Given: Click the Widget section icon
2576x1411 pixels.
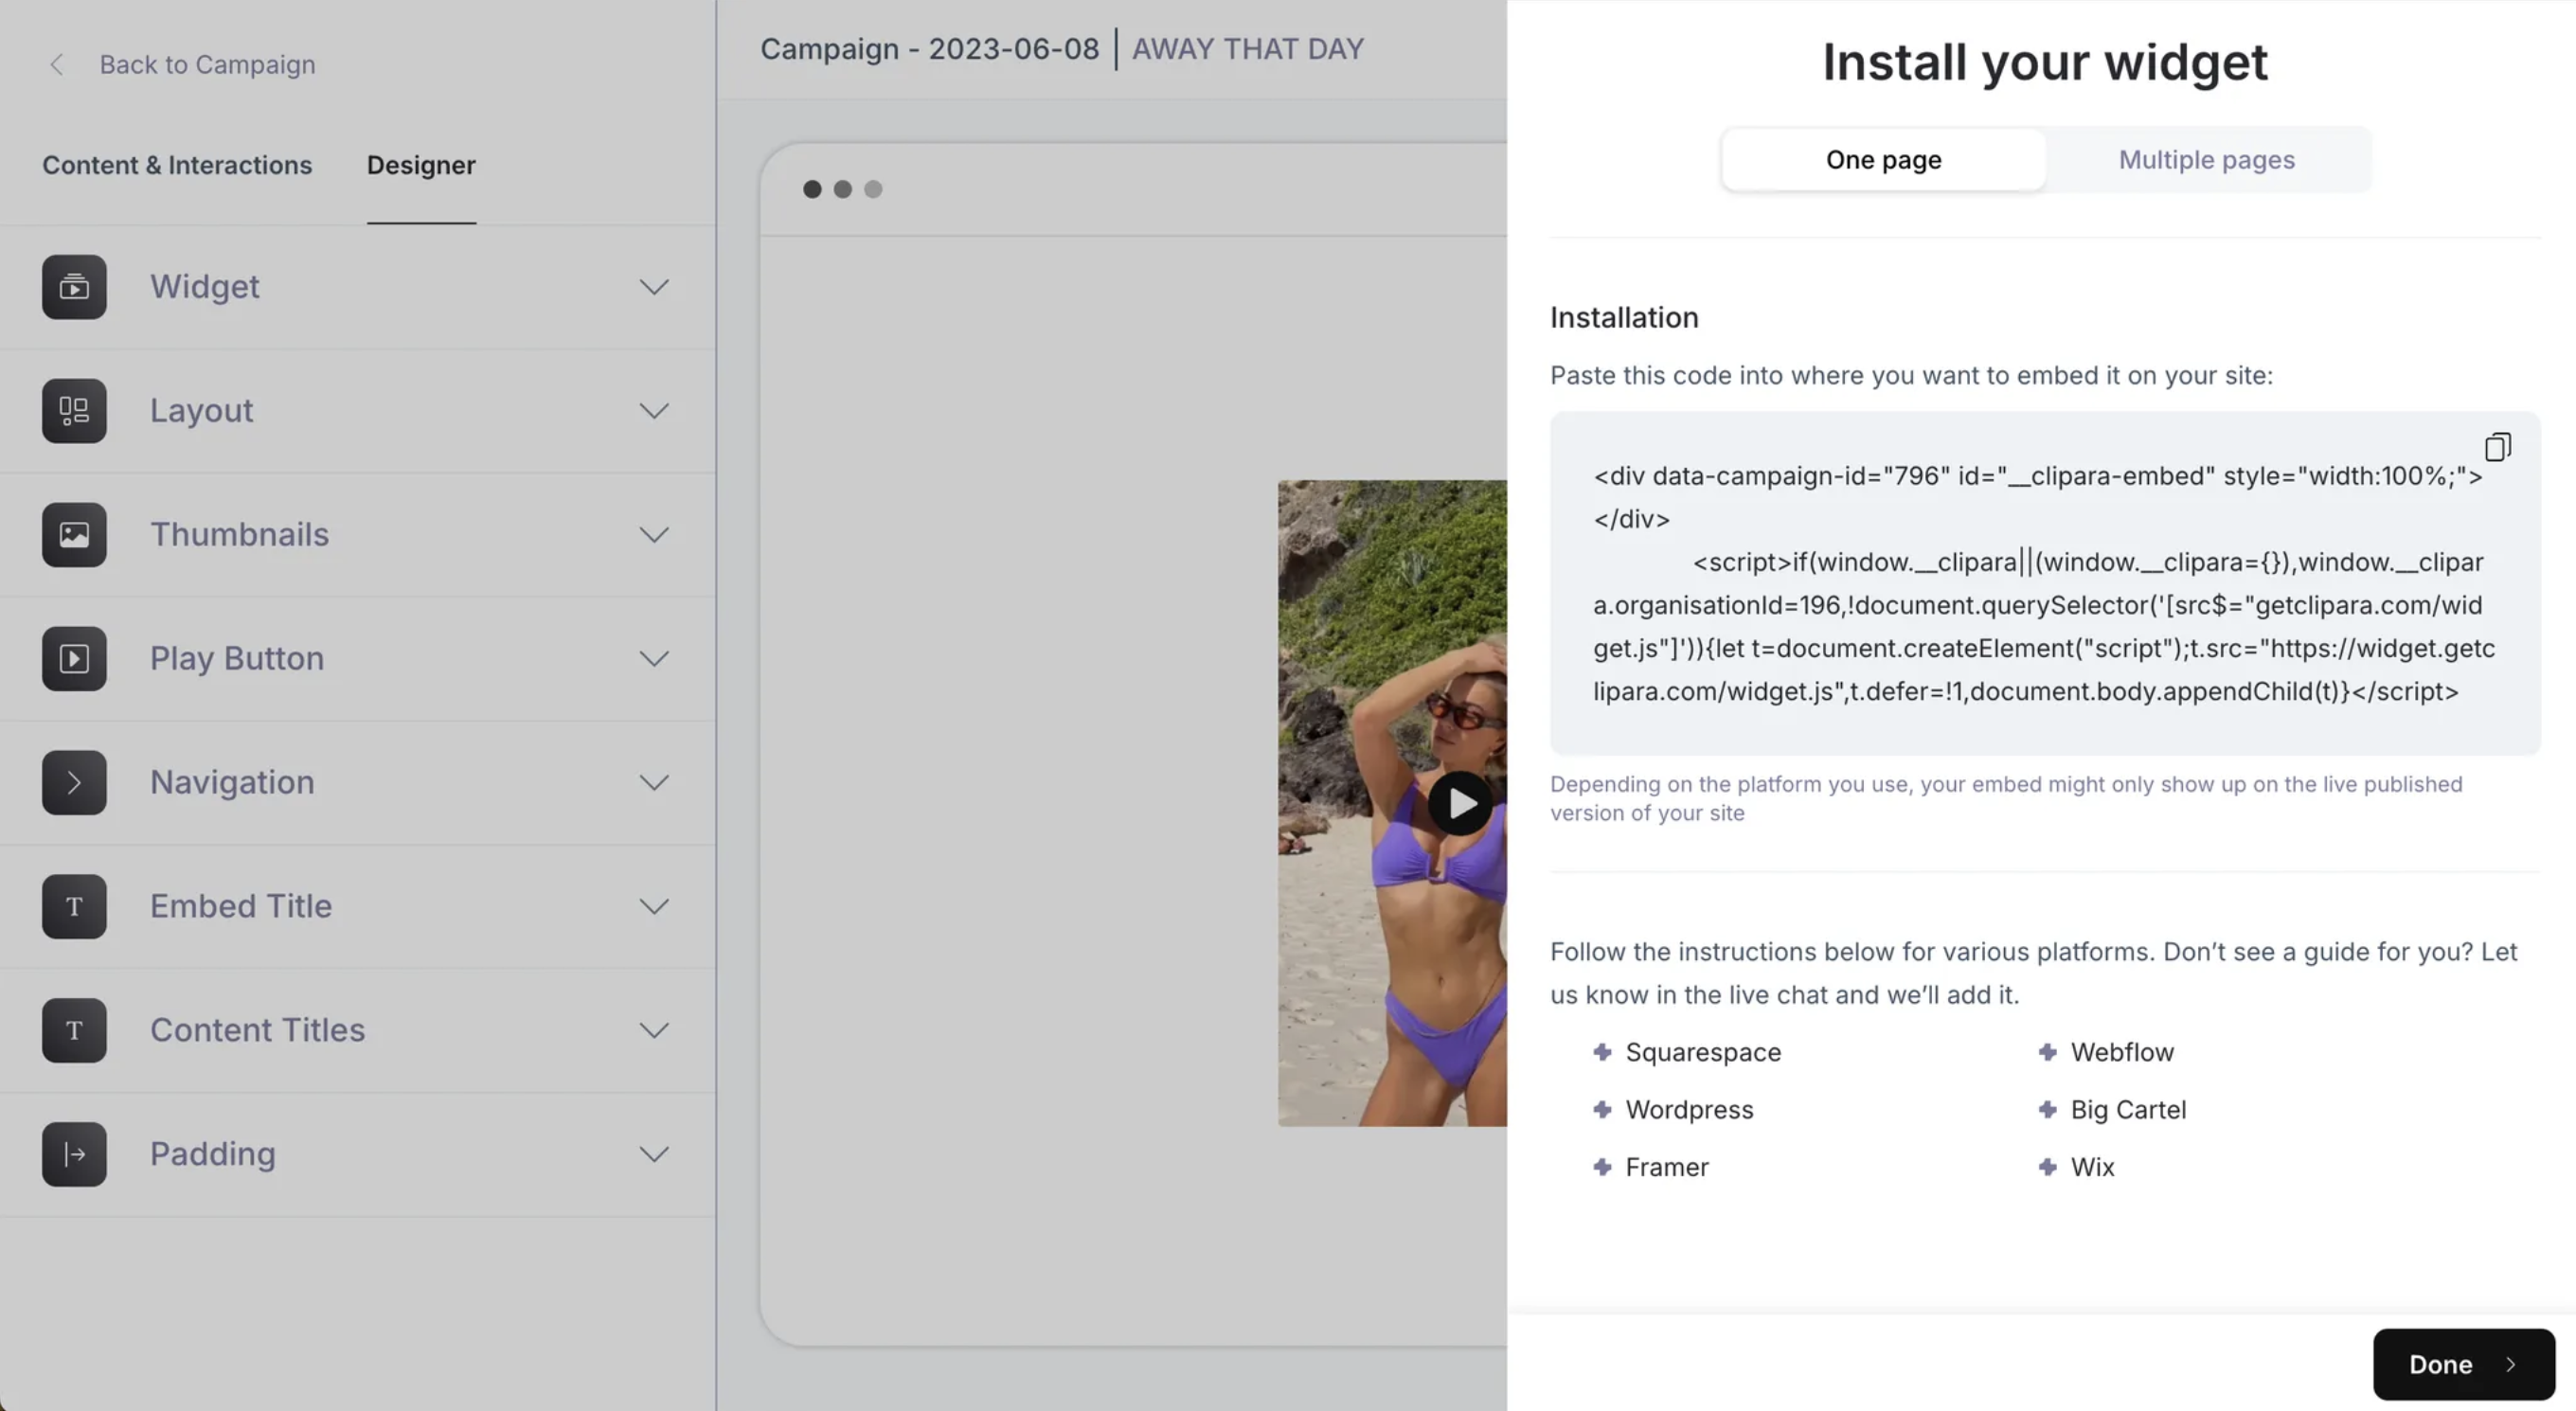Looking at the screenshot, I should pyautogui.click(x=74, y=287).
